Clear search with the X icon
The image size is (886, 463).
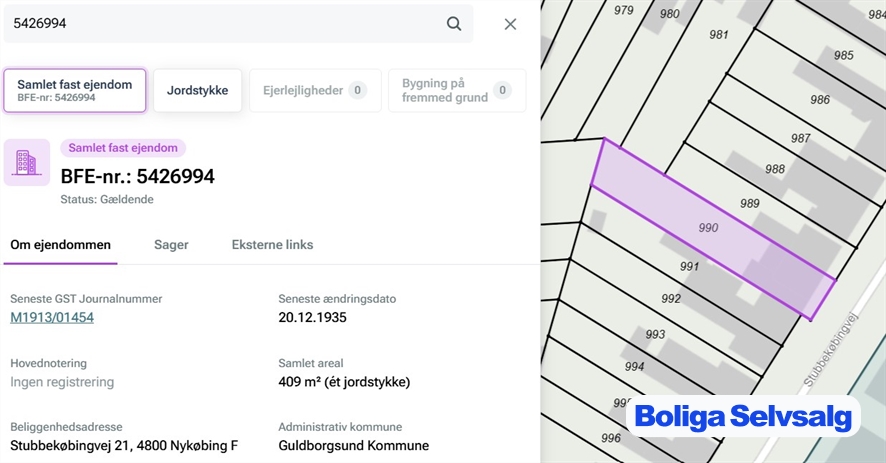[510, 24]
